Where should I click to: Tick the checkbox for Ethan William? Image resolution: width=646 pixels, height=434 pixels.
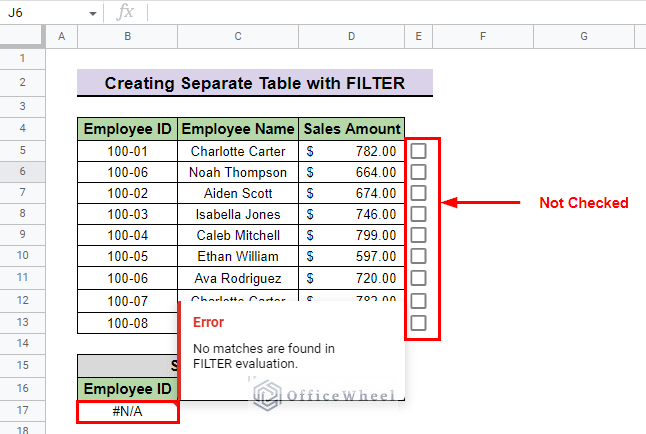click(x=418, y=256)
